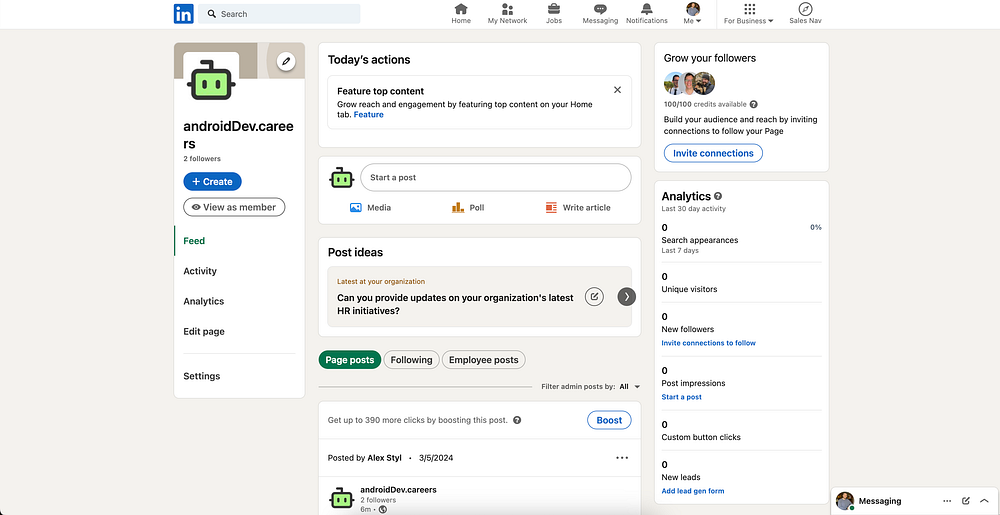Click Write article
1000x515 pixels.
578,207
